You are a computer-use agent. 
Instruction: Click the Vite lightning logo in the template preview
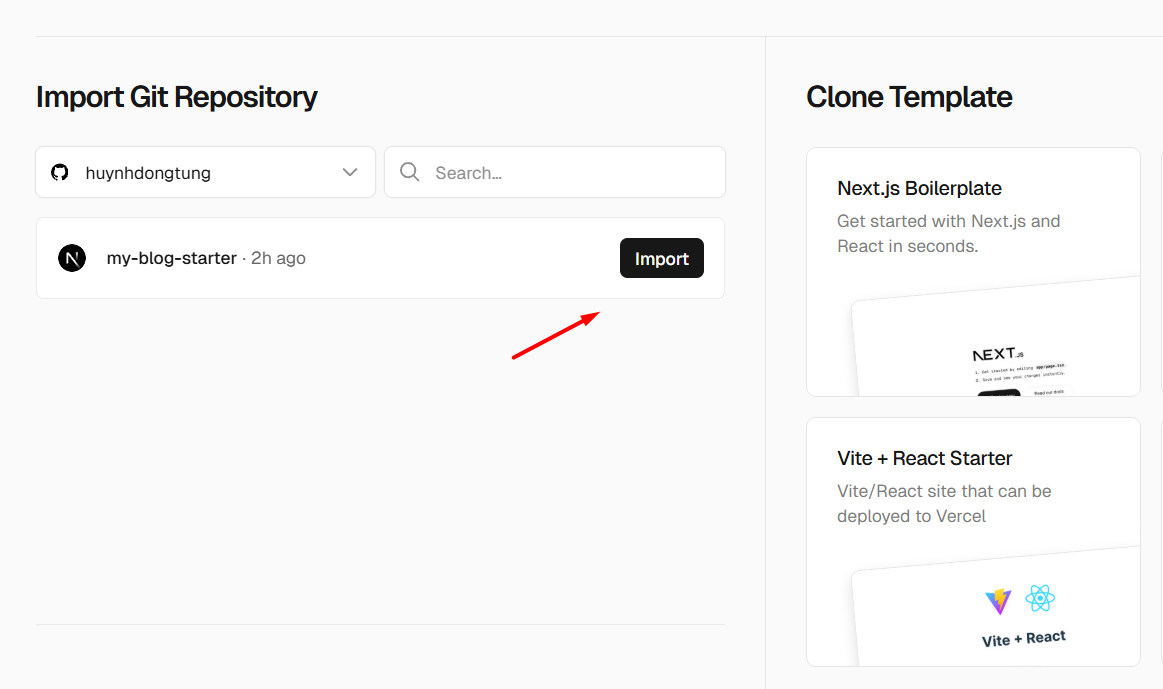[999, 600]
